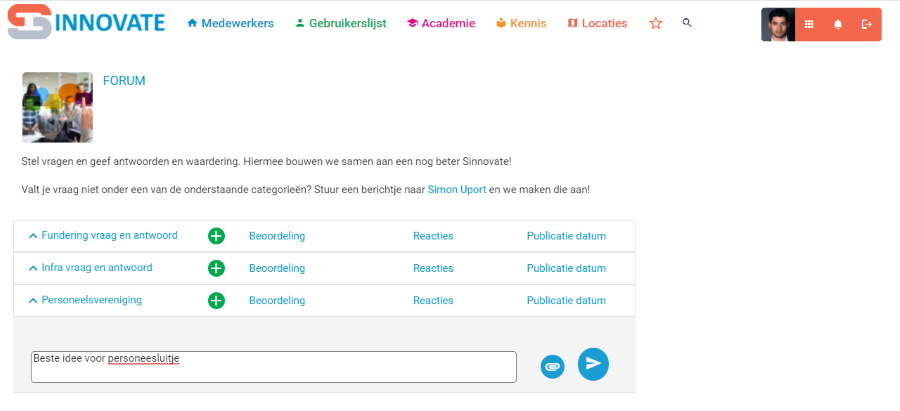
Task: Click the logout icon
Action: coord(867,25)
